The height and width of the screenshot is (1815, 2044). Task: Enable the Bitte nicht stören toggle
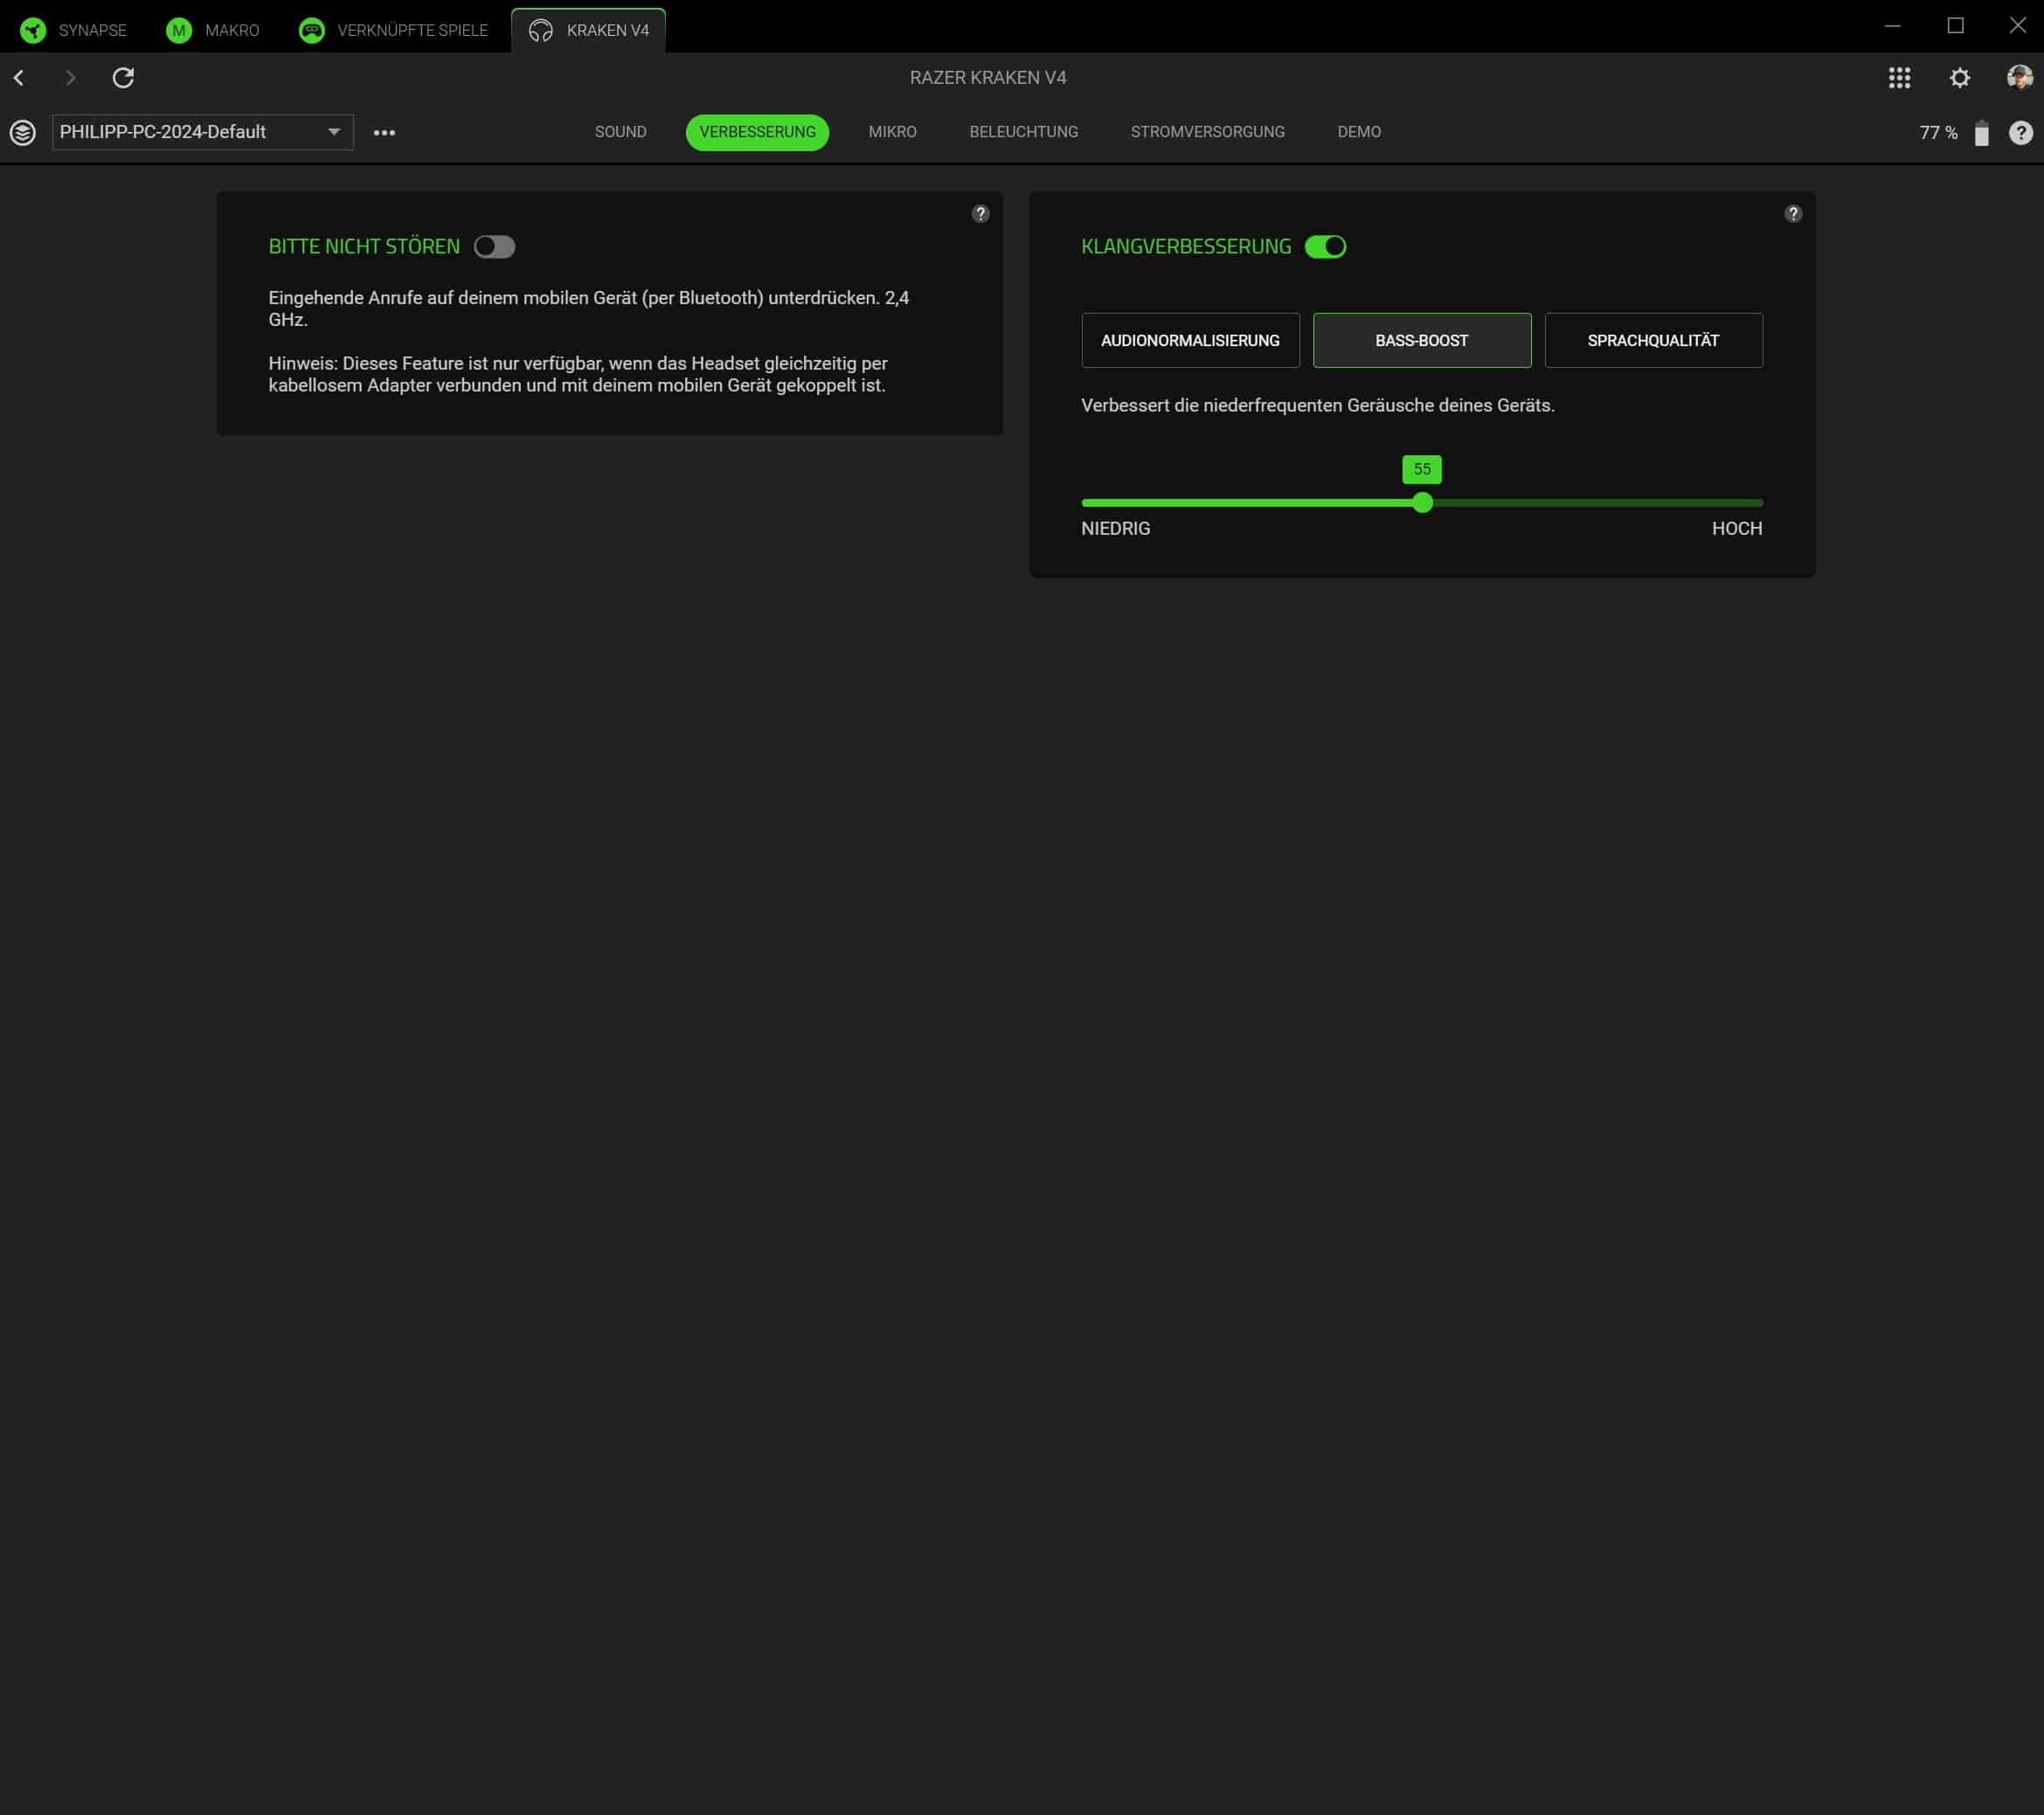[494, 246]
